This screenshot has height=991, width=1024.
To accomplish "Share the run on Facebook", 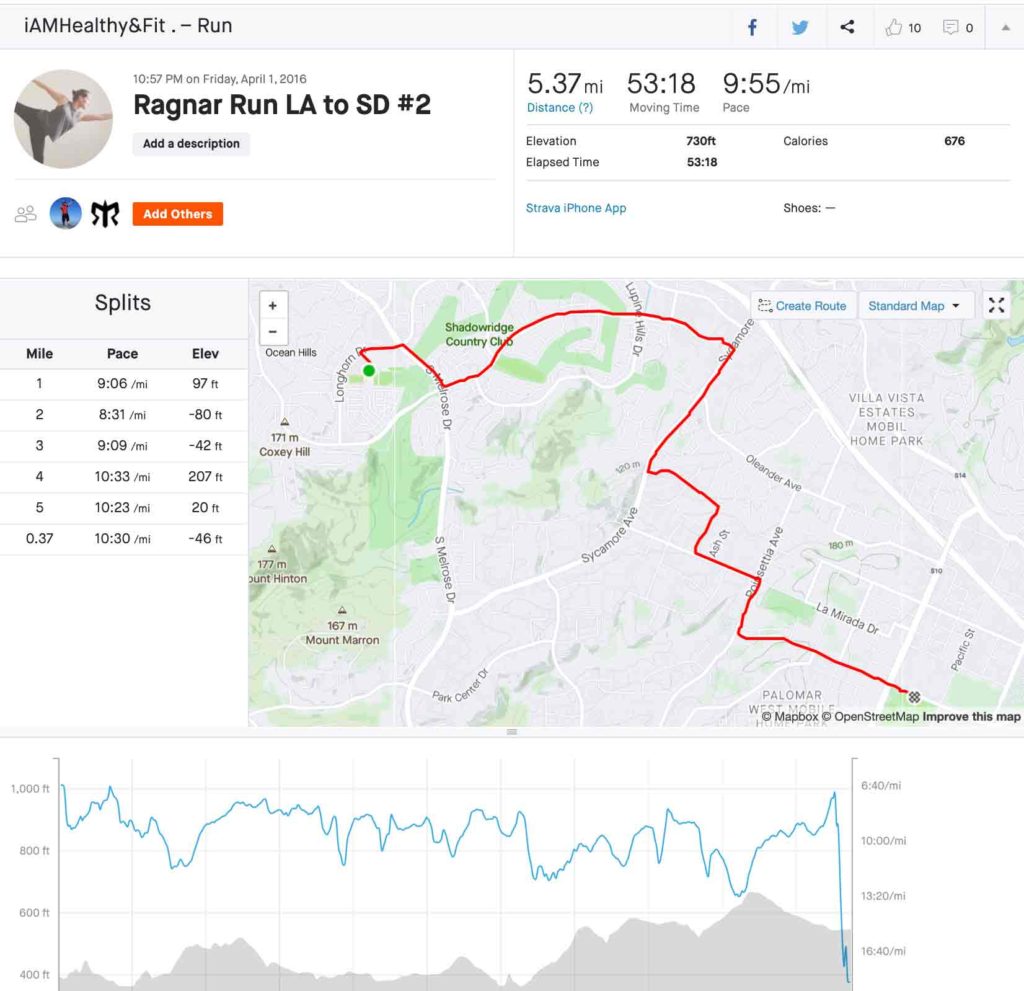I will tap(753, 28).
